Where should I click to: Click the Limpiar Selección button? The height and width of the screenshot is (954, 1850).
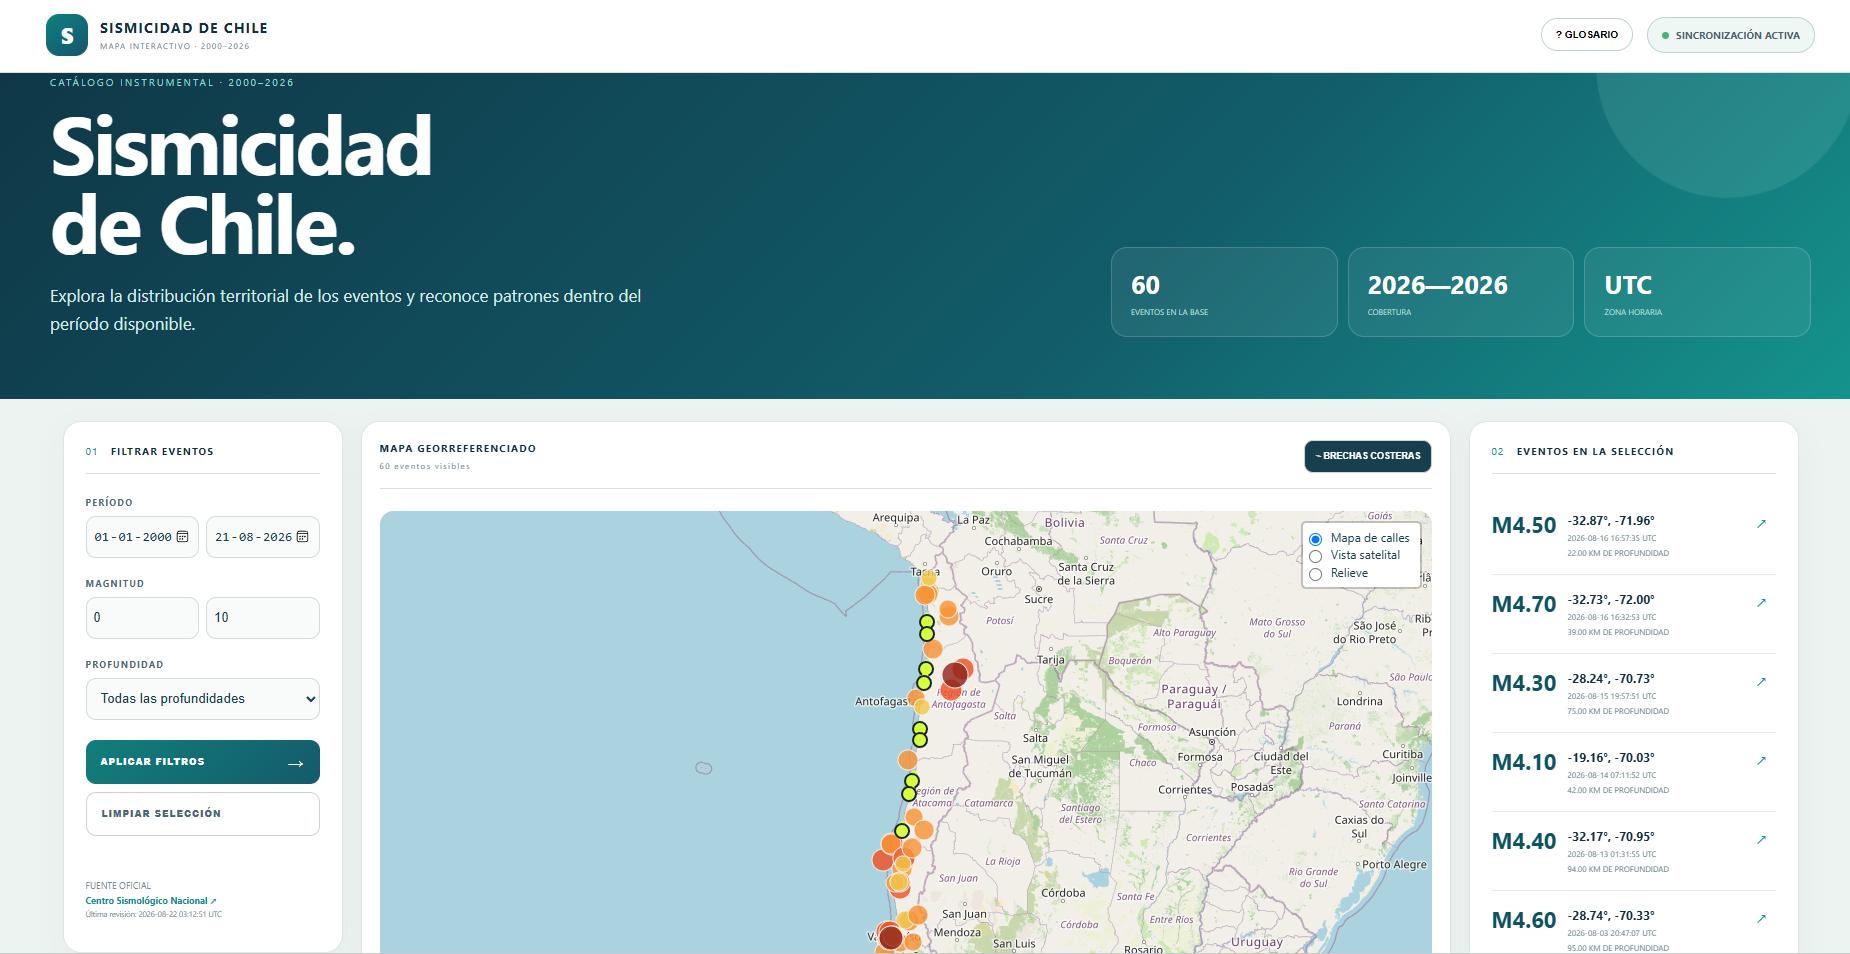203,814
